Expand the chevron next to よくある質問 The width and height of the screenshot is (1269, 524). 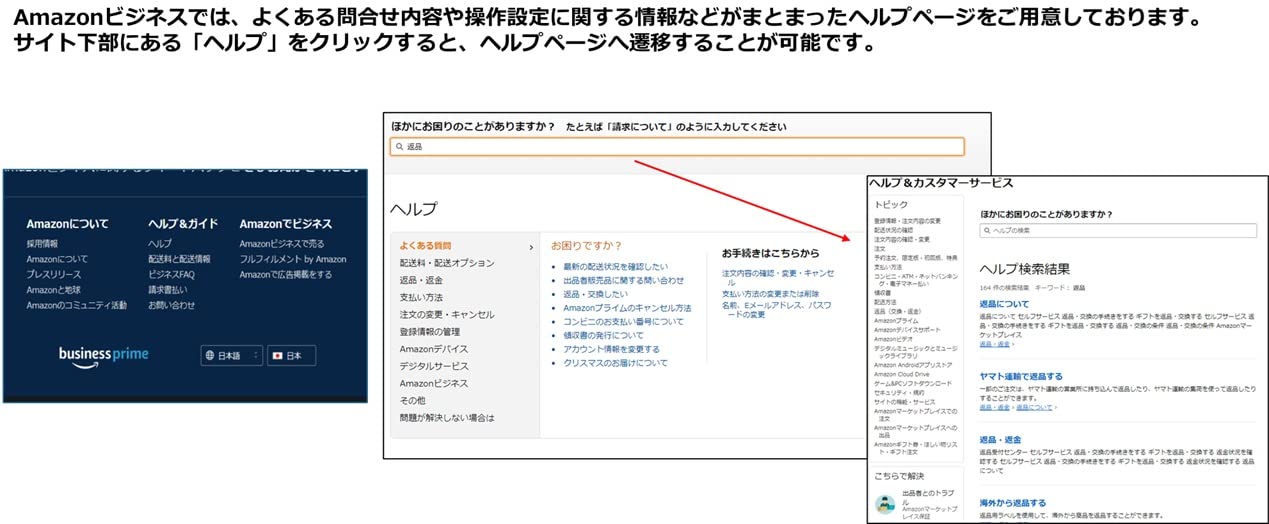coord(531,246)
